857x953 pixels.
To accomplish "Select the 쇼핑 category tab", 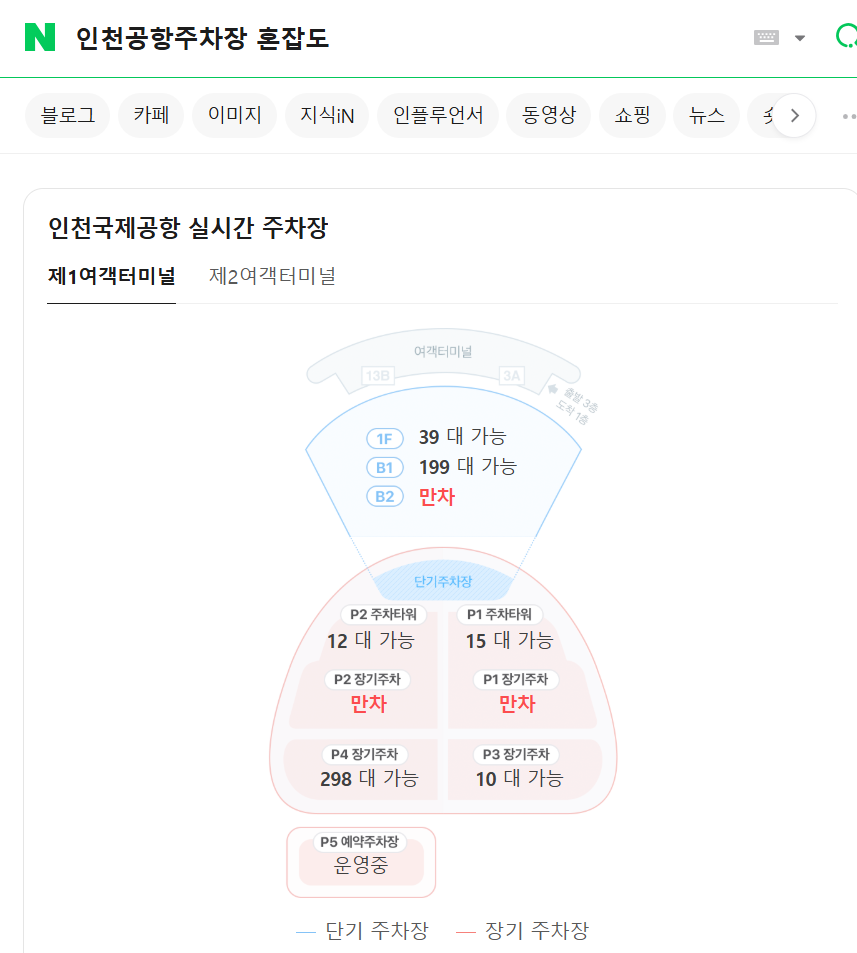I will point(632,116).
